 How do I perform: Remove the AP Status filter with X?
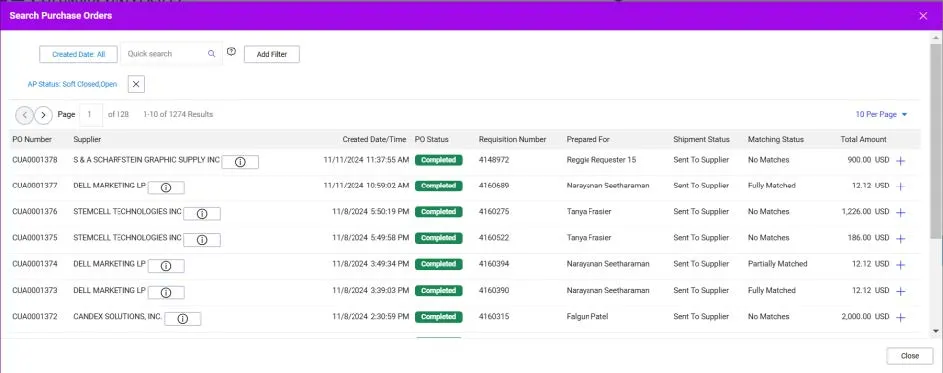[136, 84]
